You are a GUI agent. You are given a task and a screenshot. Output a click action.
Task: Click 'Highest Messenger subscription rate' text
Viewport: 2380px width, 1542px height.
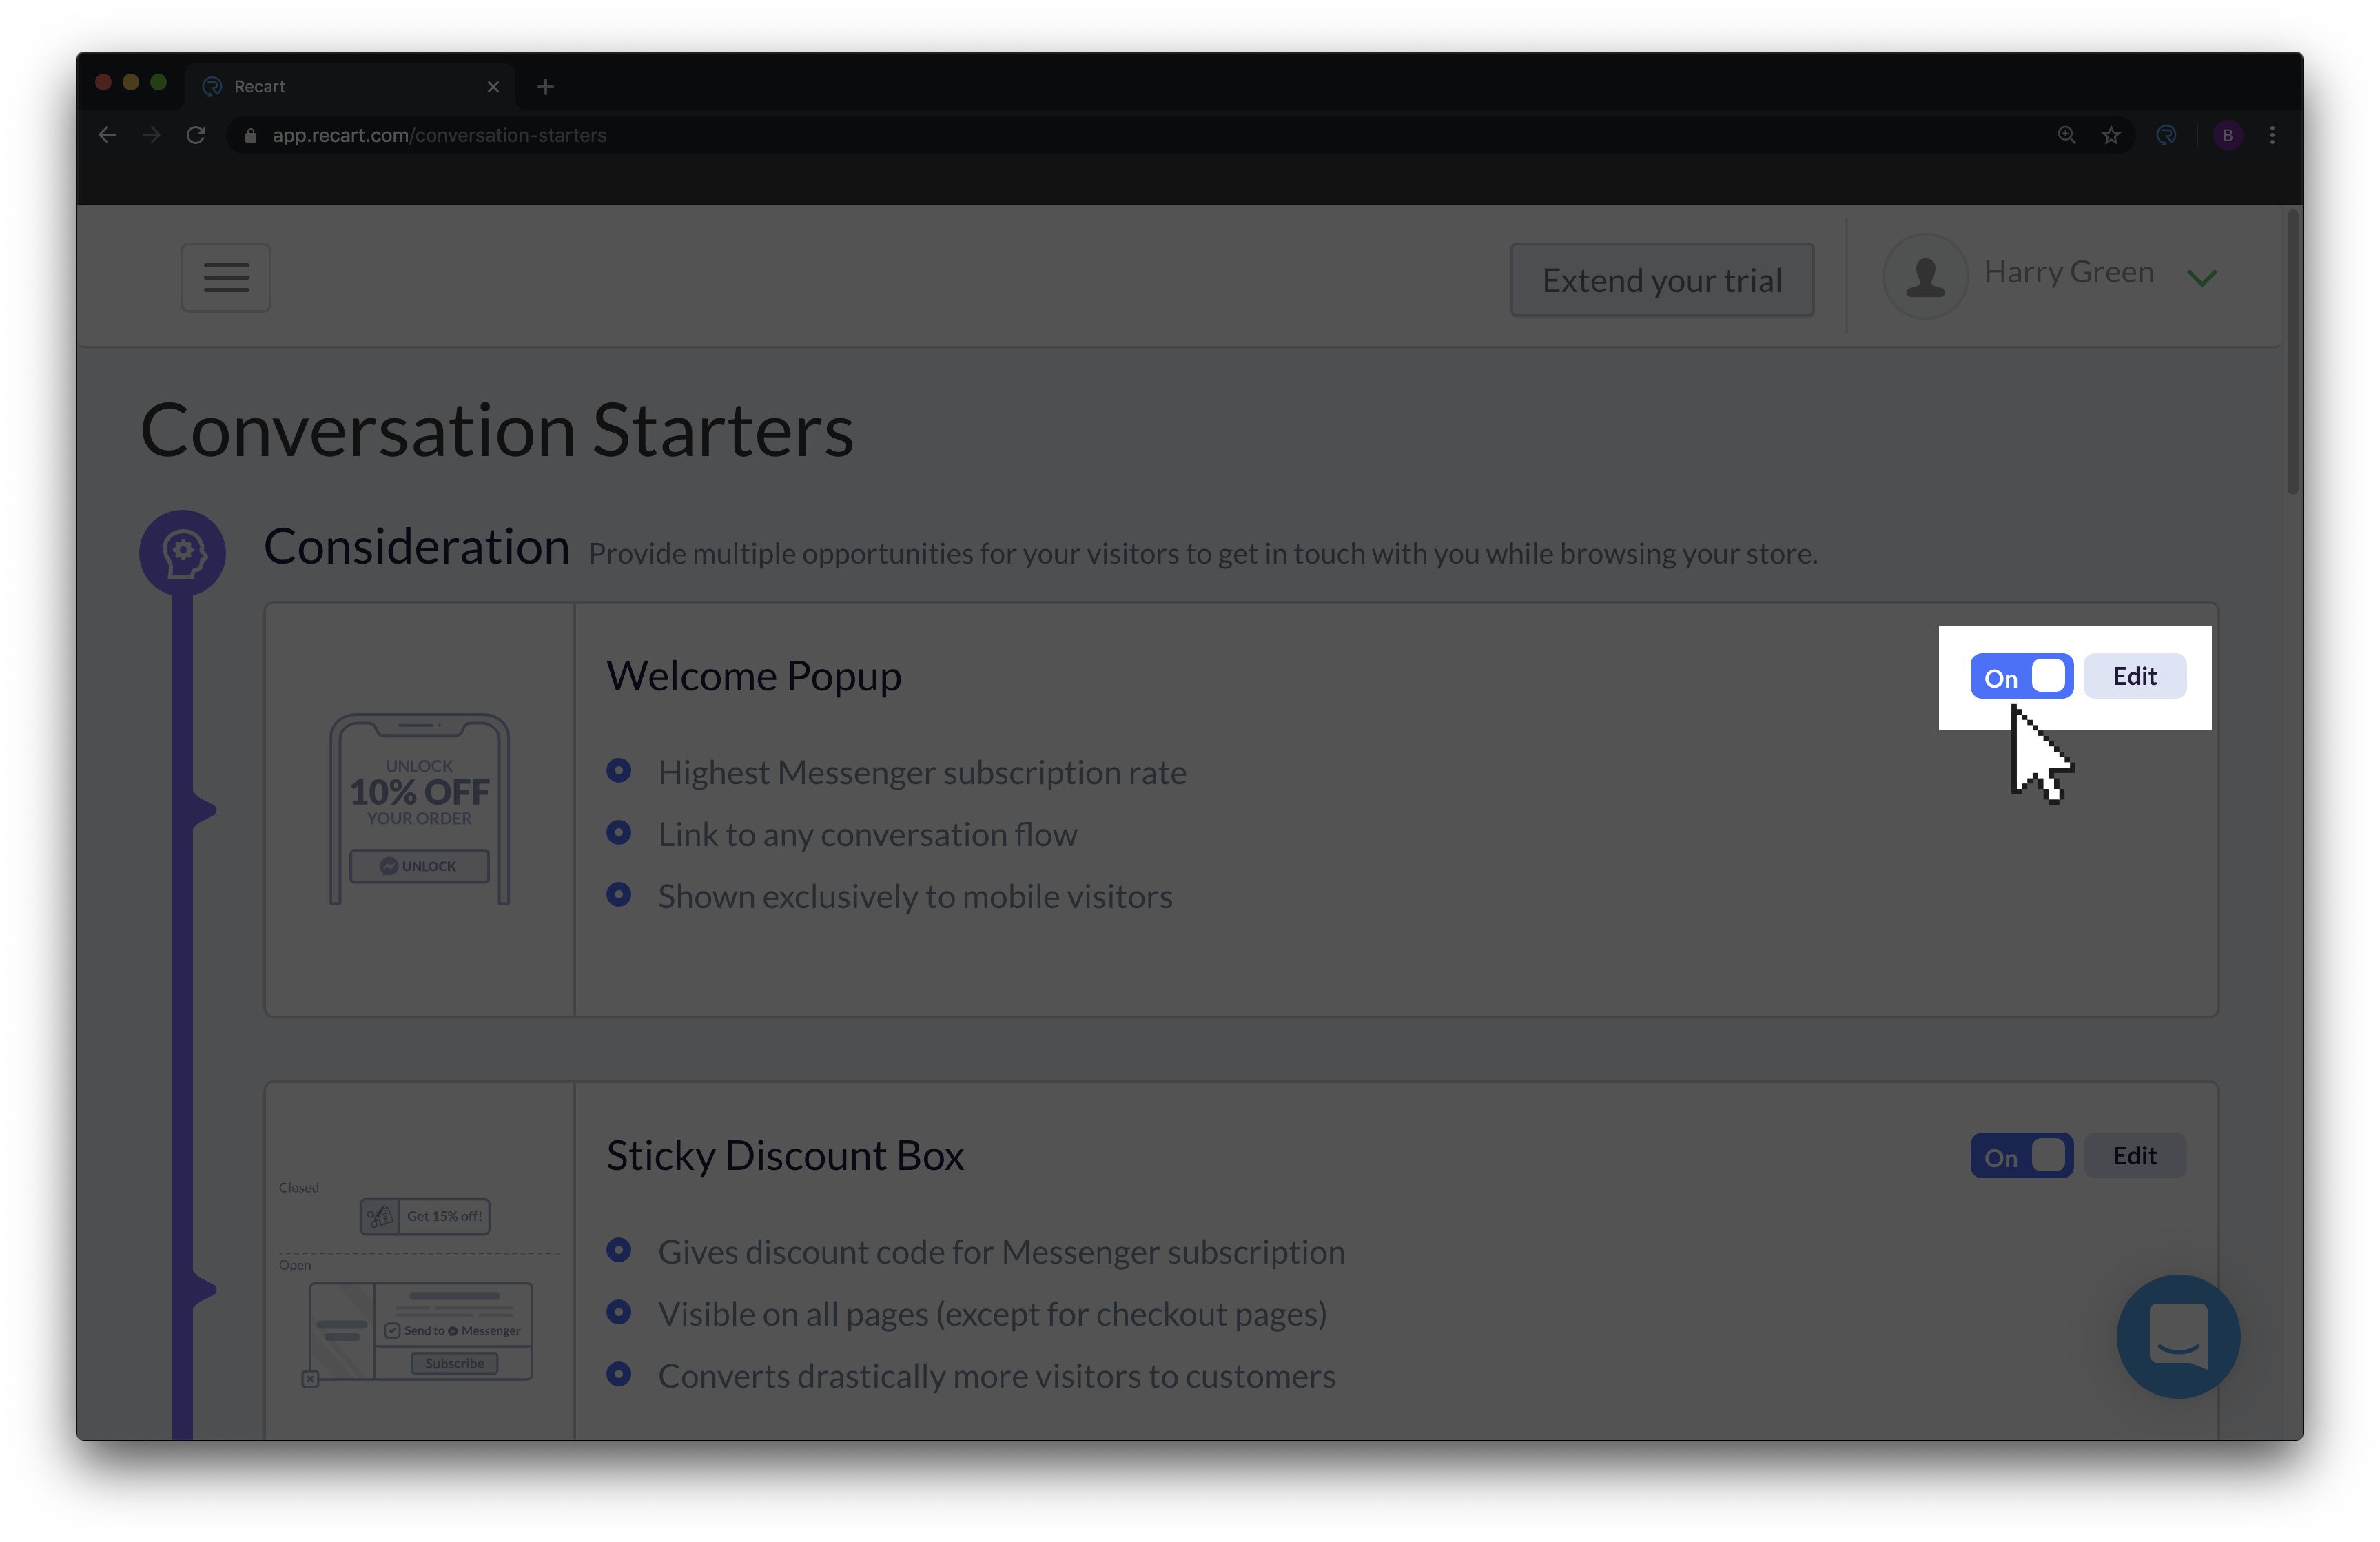tap(922, 773)
